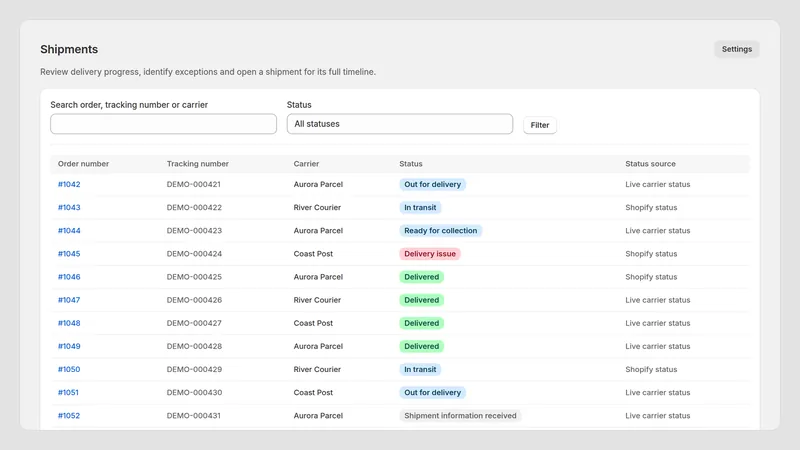The image size is (800, 450).
Task: Open order #1047
Action: tap(69, 300)
